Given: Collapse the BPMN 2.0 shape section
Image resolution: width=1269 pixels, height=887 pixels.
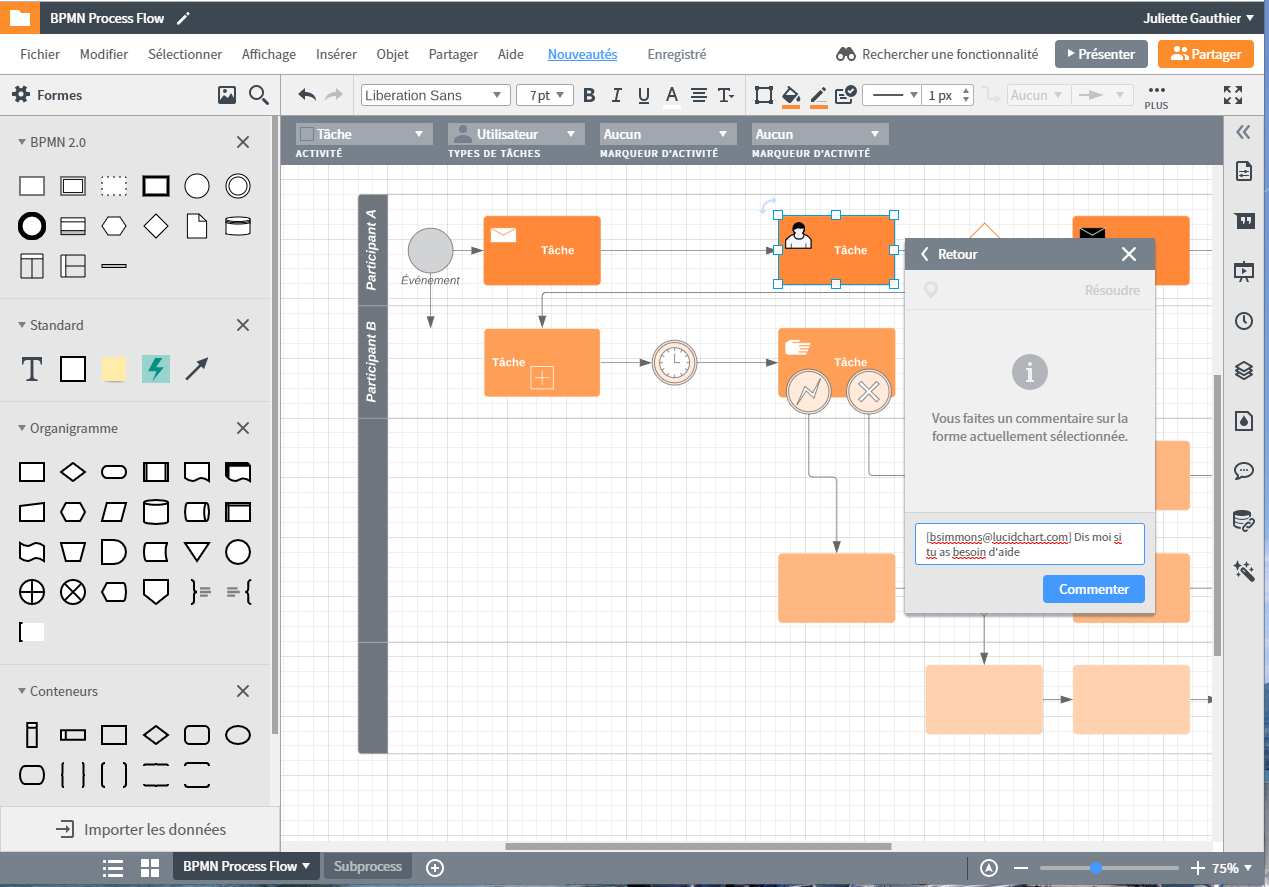Looking at the screenshot, I should pyautogui.click(x=22, y=142).
